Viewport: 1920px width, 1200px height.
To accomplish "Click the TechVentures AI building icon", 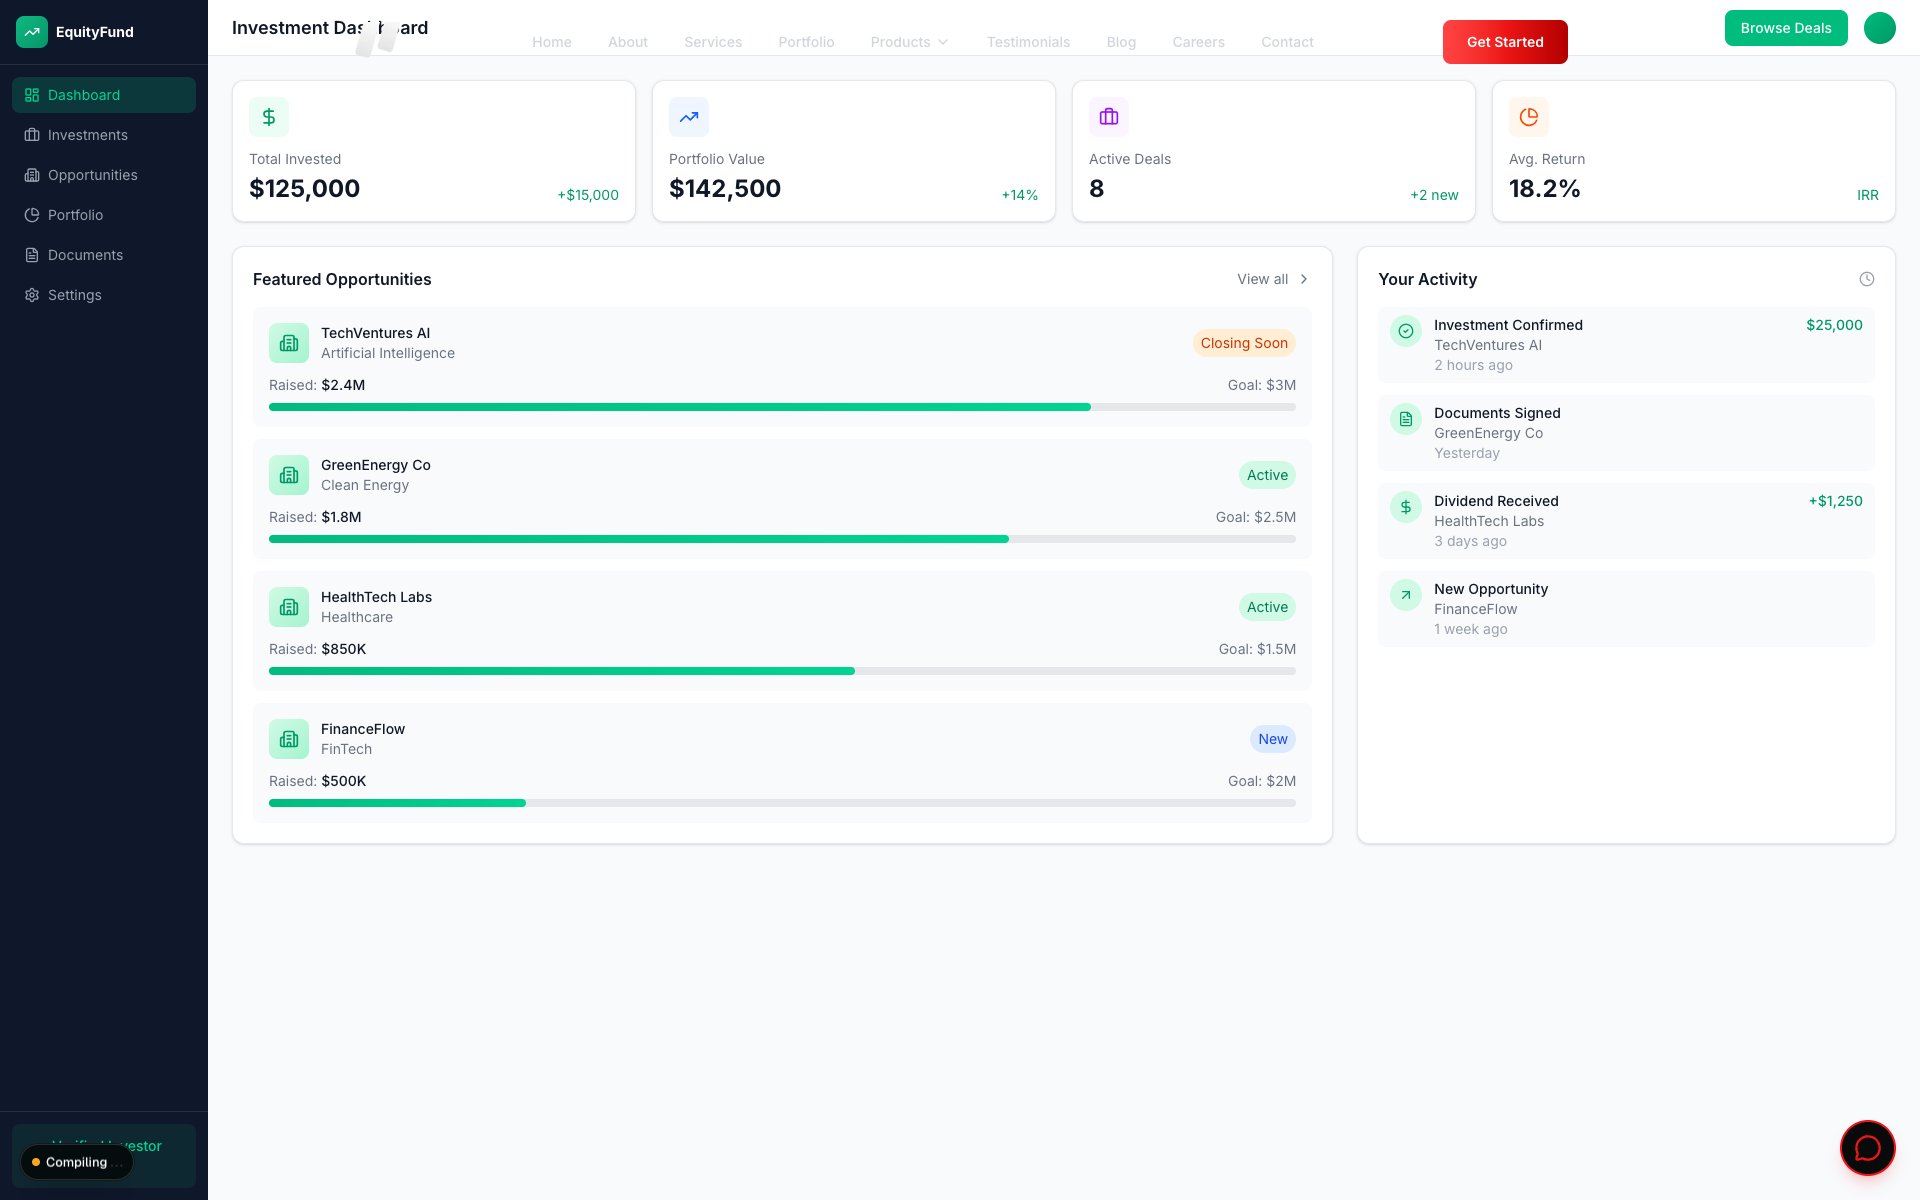I will click(289, 343).
